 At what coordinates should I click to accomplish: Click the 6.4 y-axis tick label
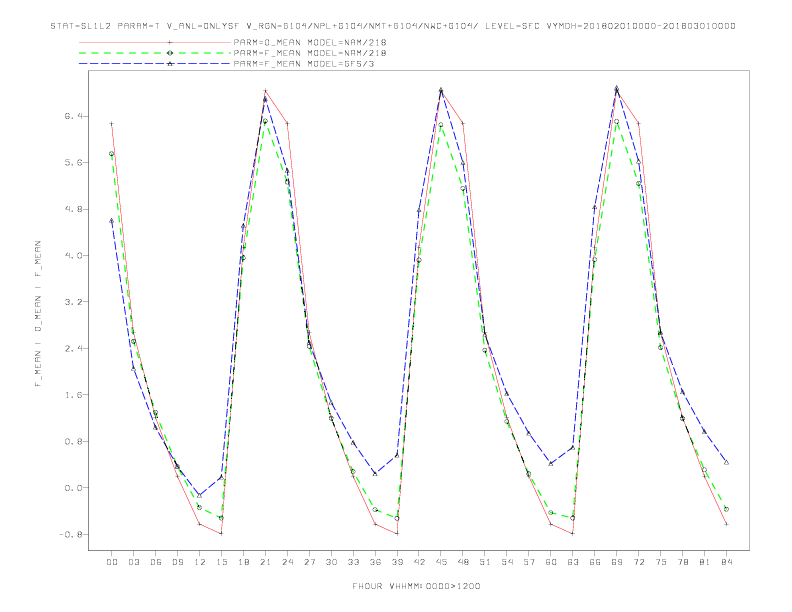click(73, 116)
